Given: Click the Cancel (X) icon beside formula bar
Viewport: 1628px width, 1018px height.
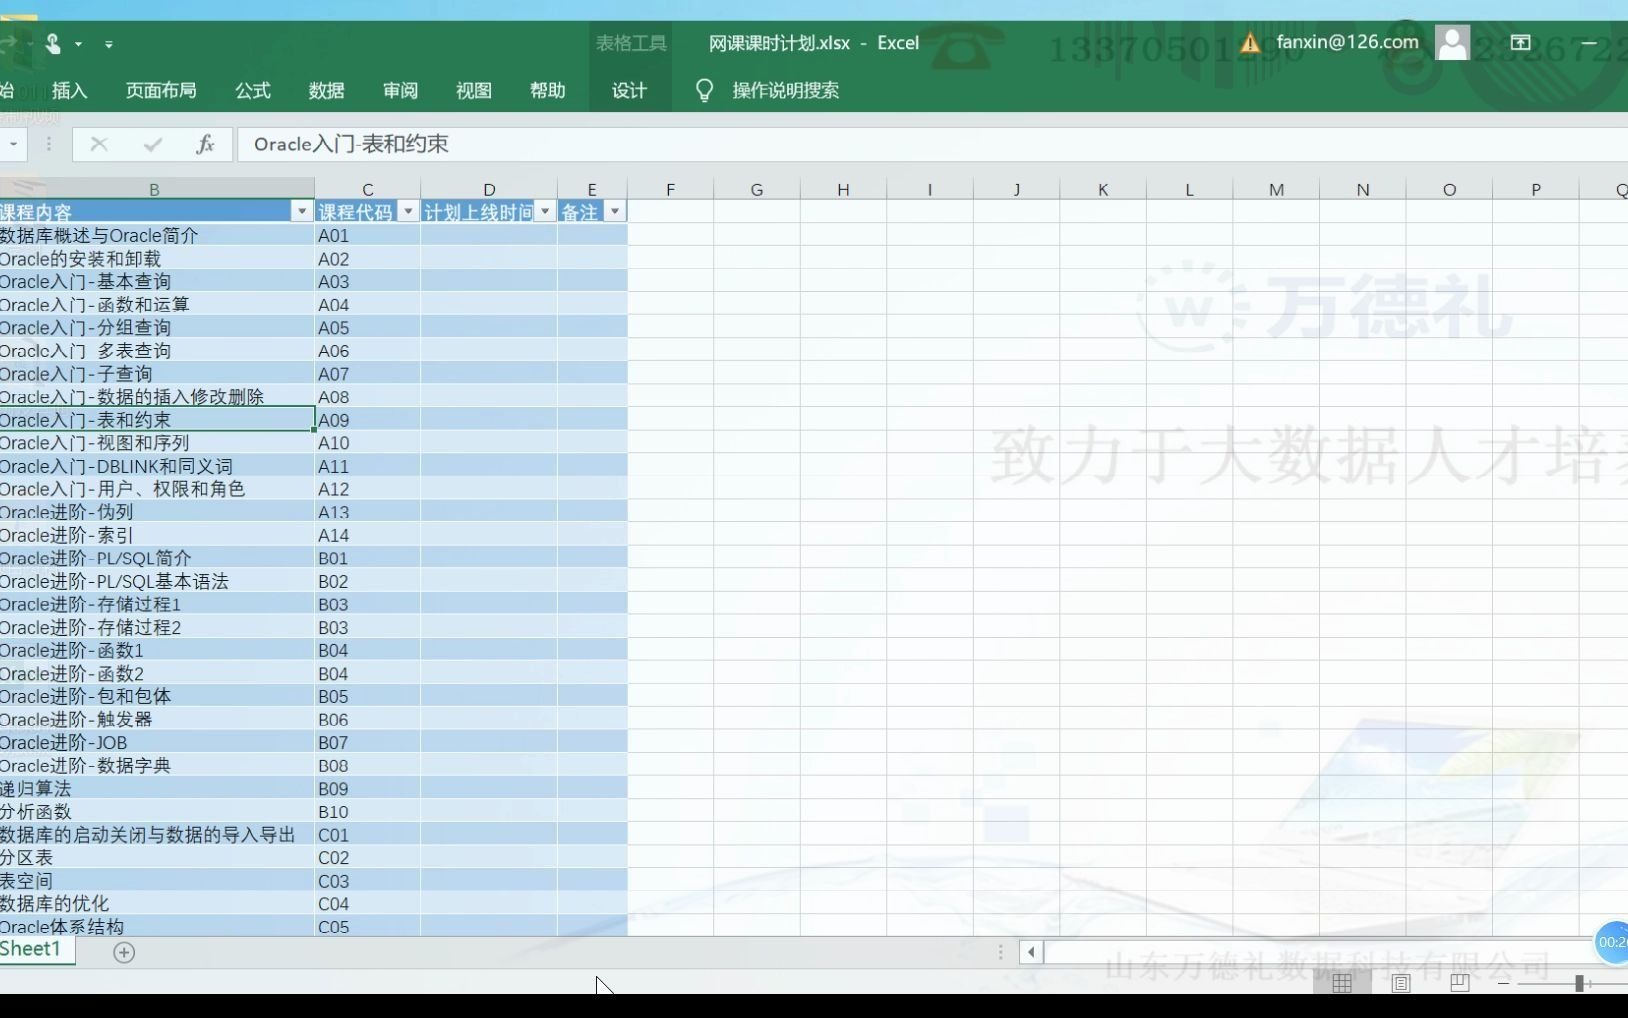Looking at the screenshot, I should click(x=99, y=144).
